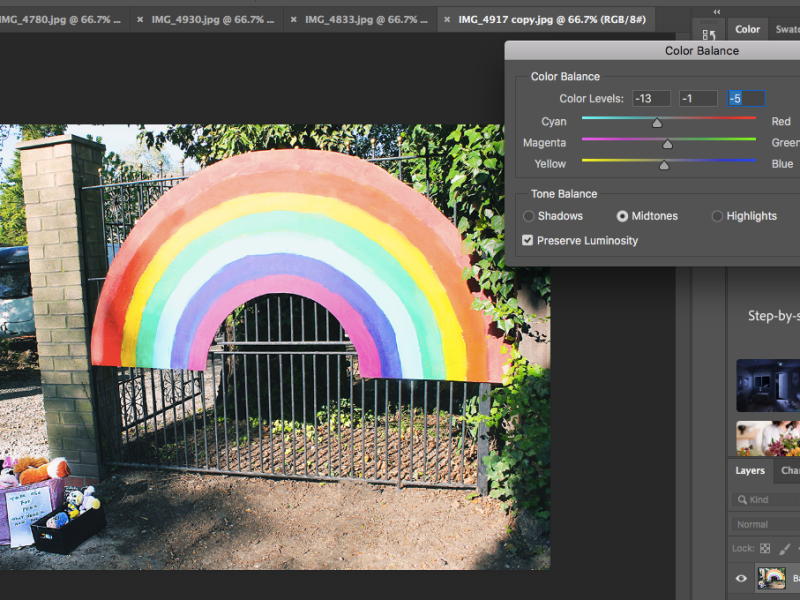The height and width of the screenshot is (600, 800).
Task: Collapse the panel group to icons
Action: coord(717,11)
